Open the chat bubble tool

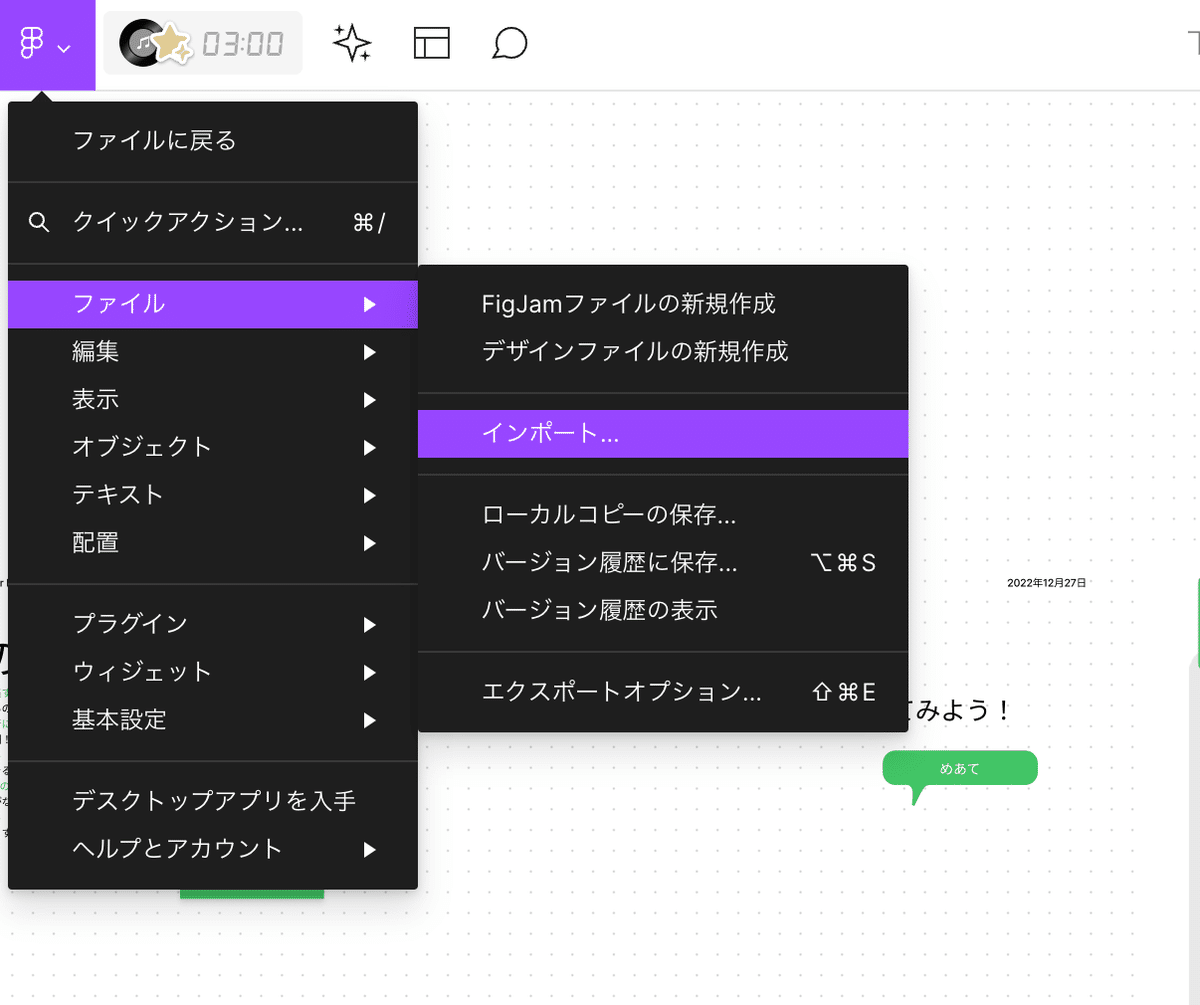click(509, 43)
